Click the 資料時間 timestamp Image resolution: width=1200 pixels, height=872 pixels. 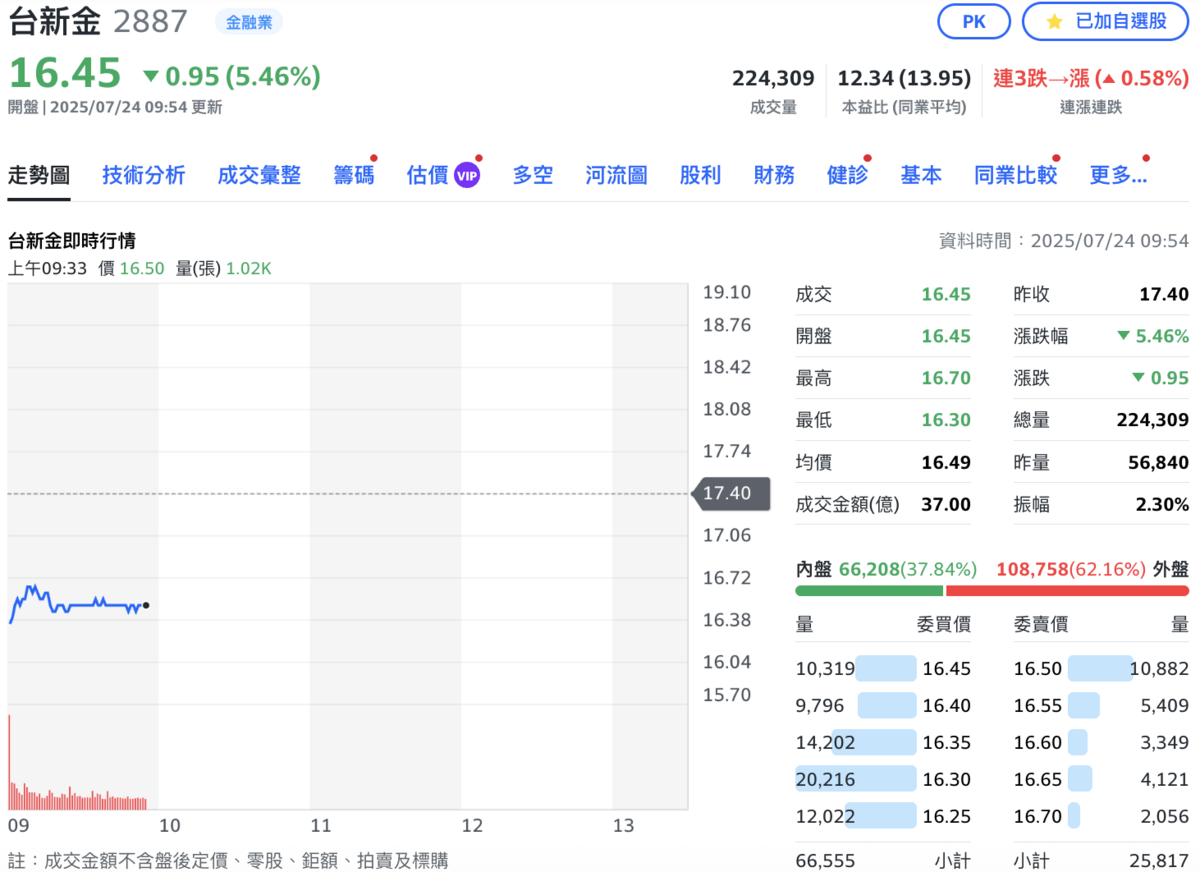[1064, 240]
